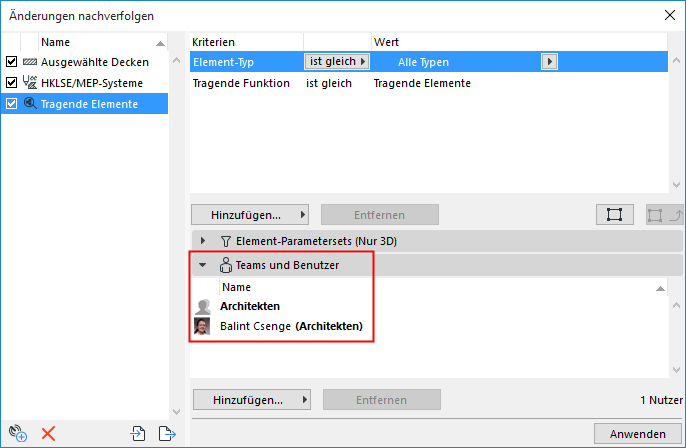Click the import scheme icon
The height and width of the screenshot is (448, 686).
pyautogui.click(x=138, y=434)
